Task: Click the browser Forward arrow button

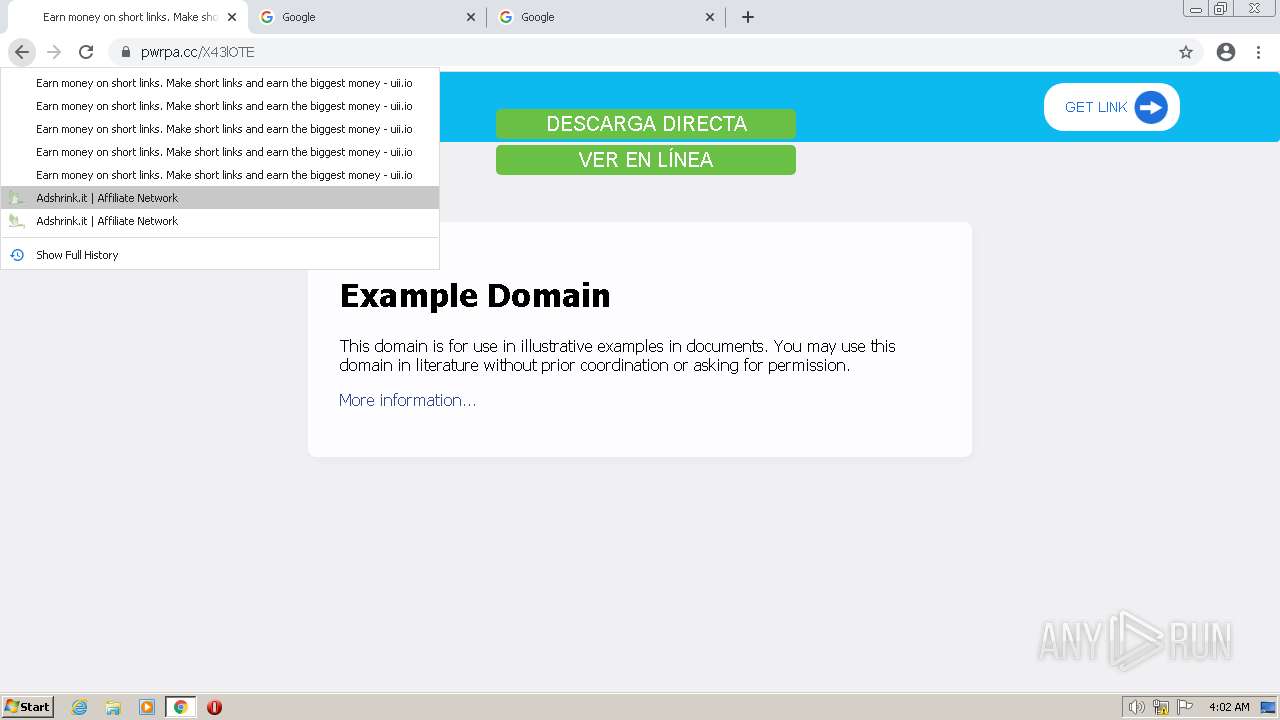Action: click(x=54, y=52)
